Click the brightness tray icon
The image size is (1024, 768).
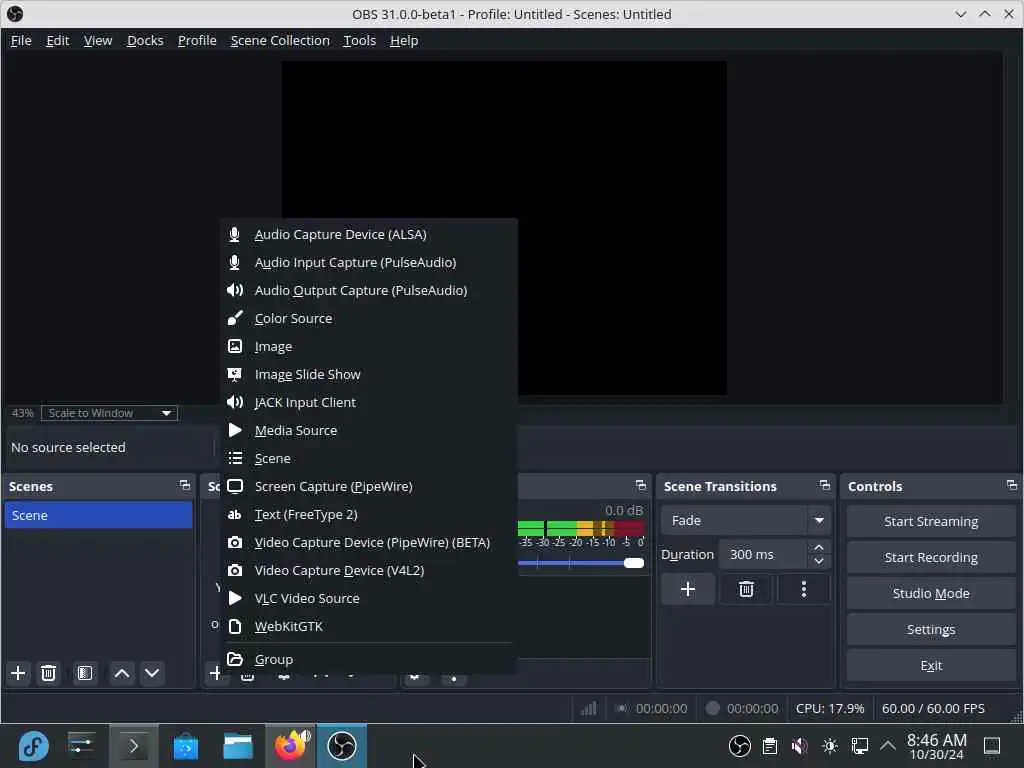829,746
